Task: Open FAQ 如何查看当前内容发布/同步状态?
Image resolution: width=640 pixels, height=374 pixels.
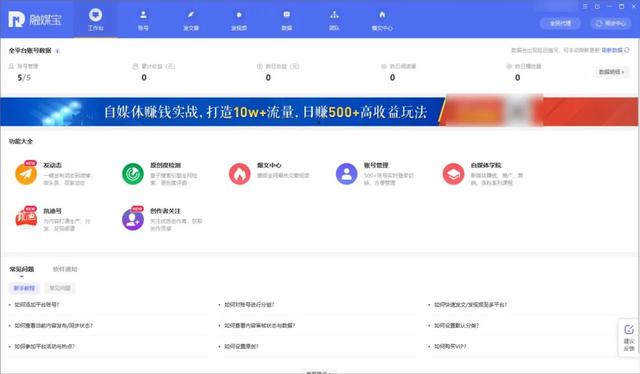Action: pyautogui.click(x=53, y=325)
